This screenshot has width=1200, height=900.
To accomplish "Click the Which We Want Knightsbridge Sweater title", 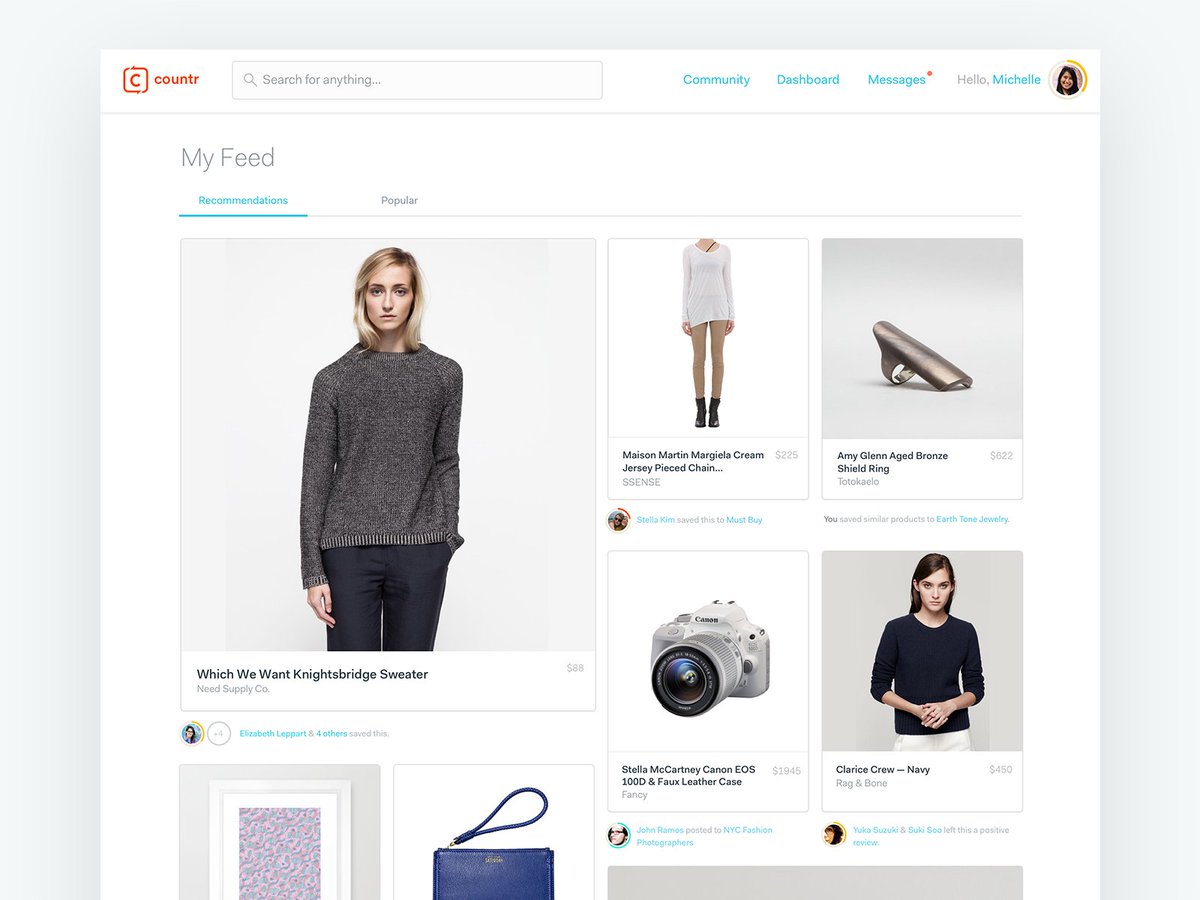I will tap(312, 674).
